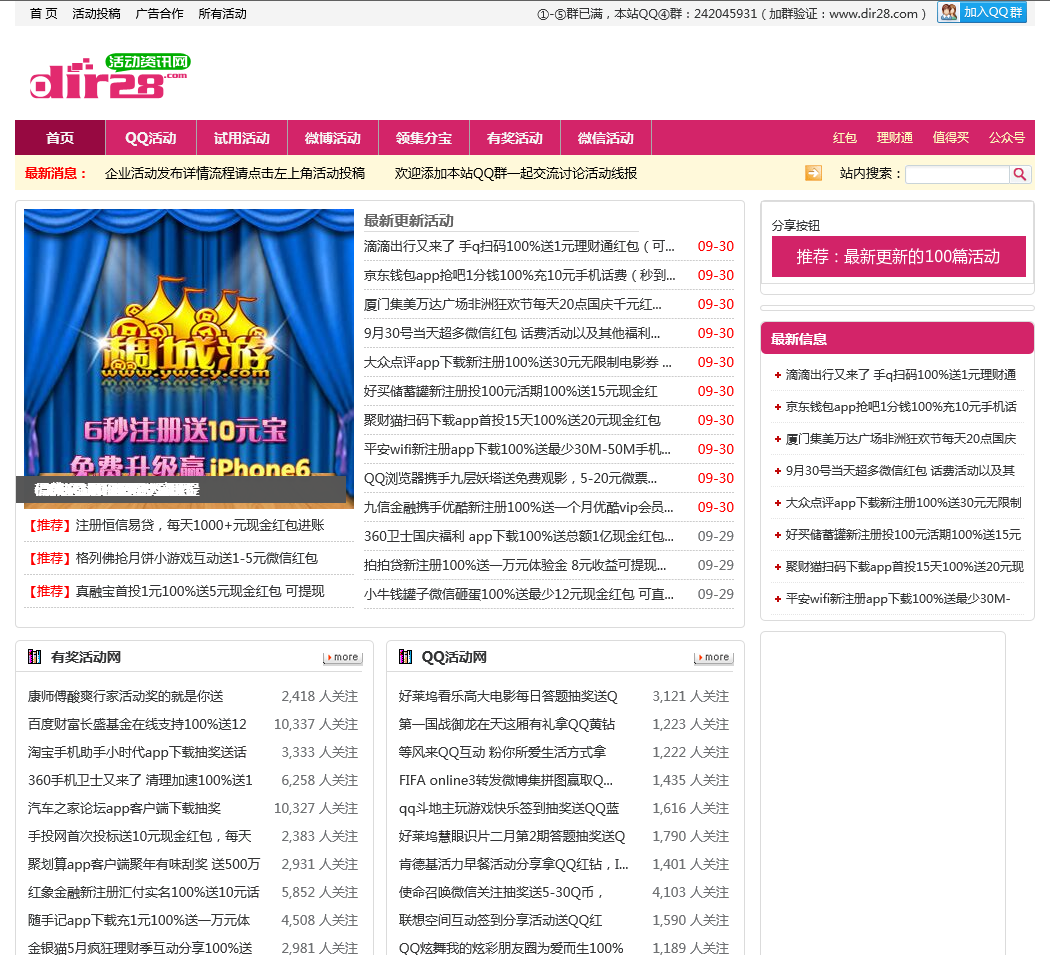Image resolution: width=1050 pixels, height=955 pixels.
Task: Click the 2,418 人关注 count text
Action: point(319,696)
